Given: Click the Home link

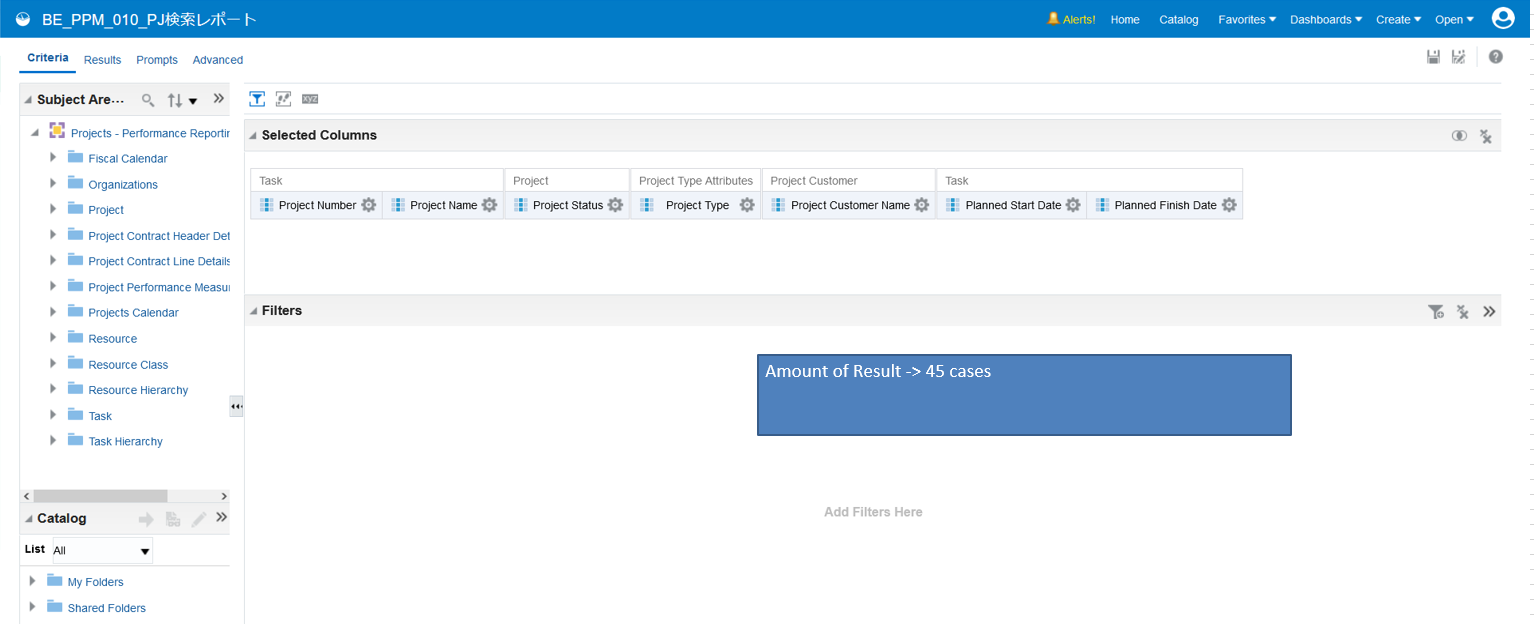Looking at the screenshot, I should click(x=1124, y=18).
